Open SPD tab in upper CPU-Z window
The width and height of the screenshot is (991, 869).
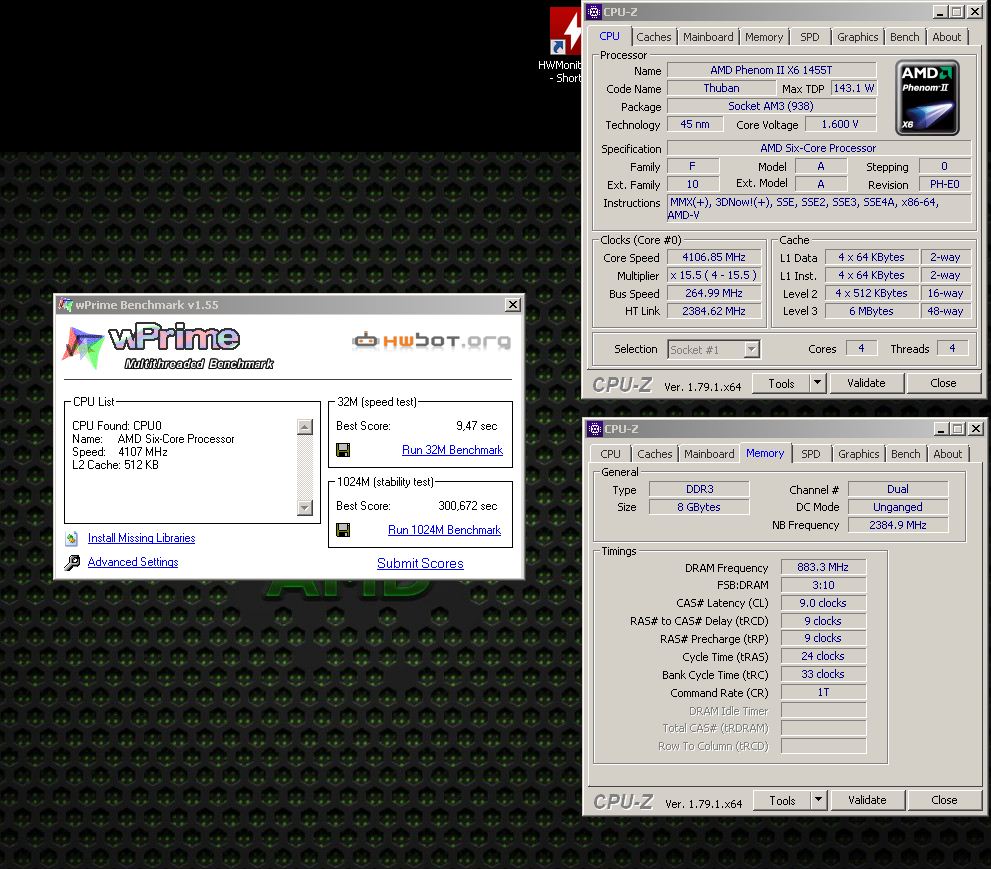coord(810,37)
